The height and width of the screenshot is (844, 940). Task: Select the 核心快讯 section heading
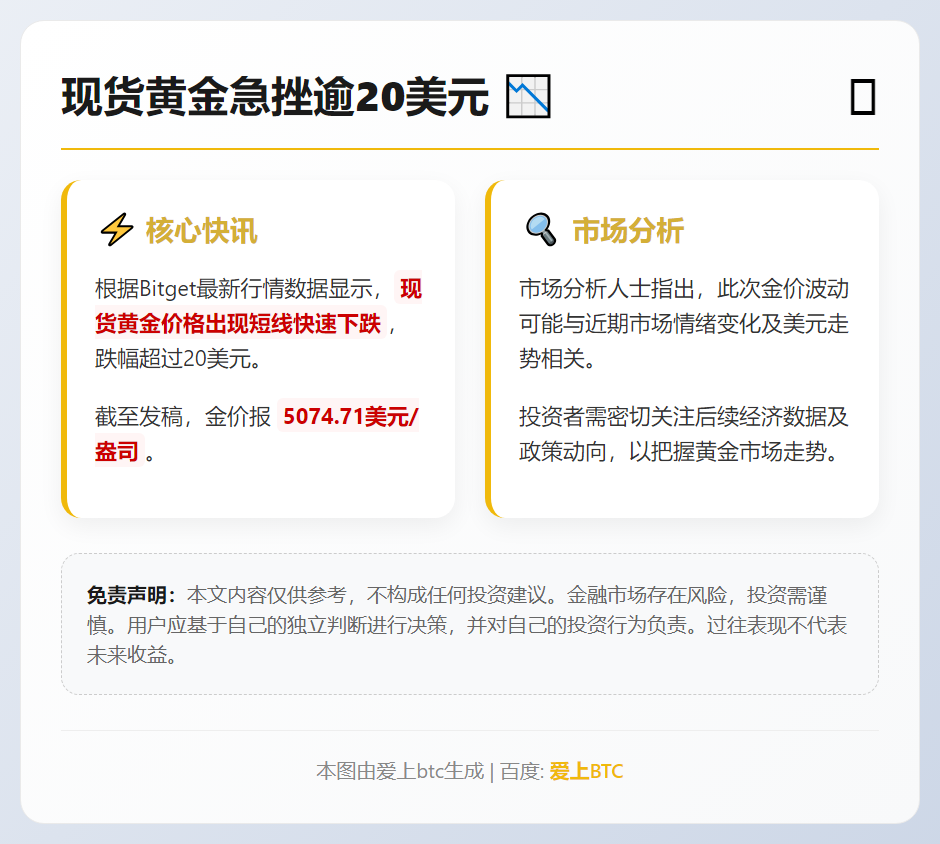(x=202, y=231)
